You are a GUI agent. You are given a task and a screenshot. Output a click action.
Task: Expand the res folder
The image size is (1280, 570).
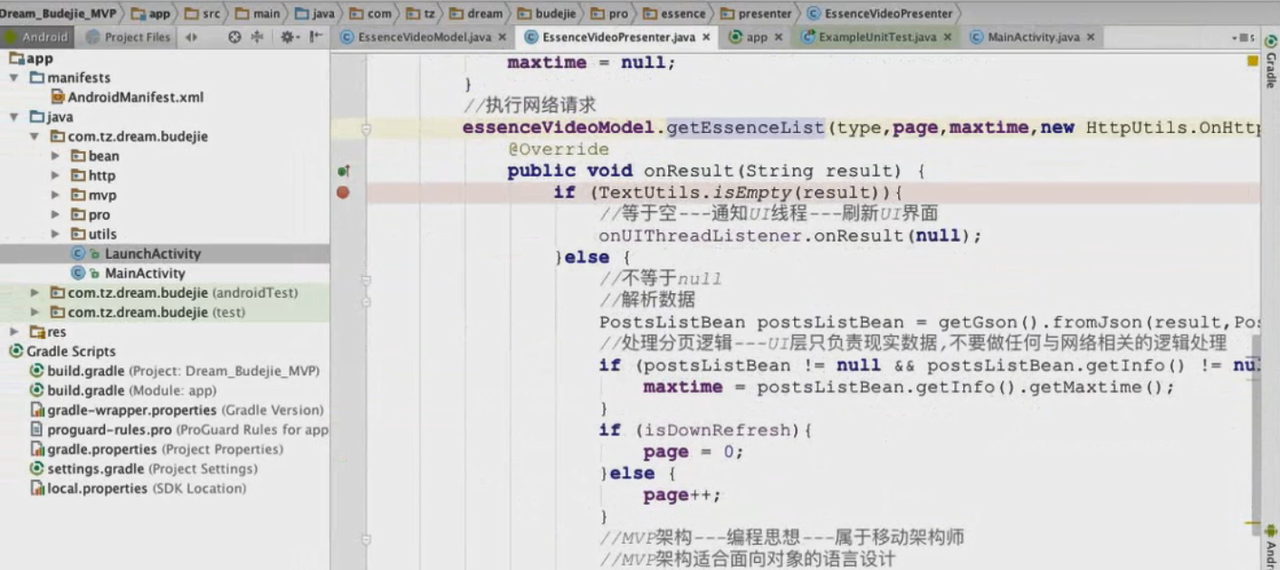[x=15, y=331]
